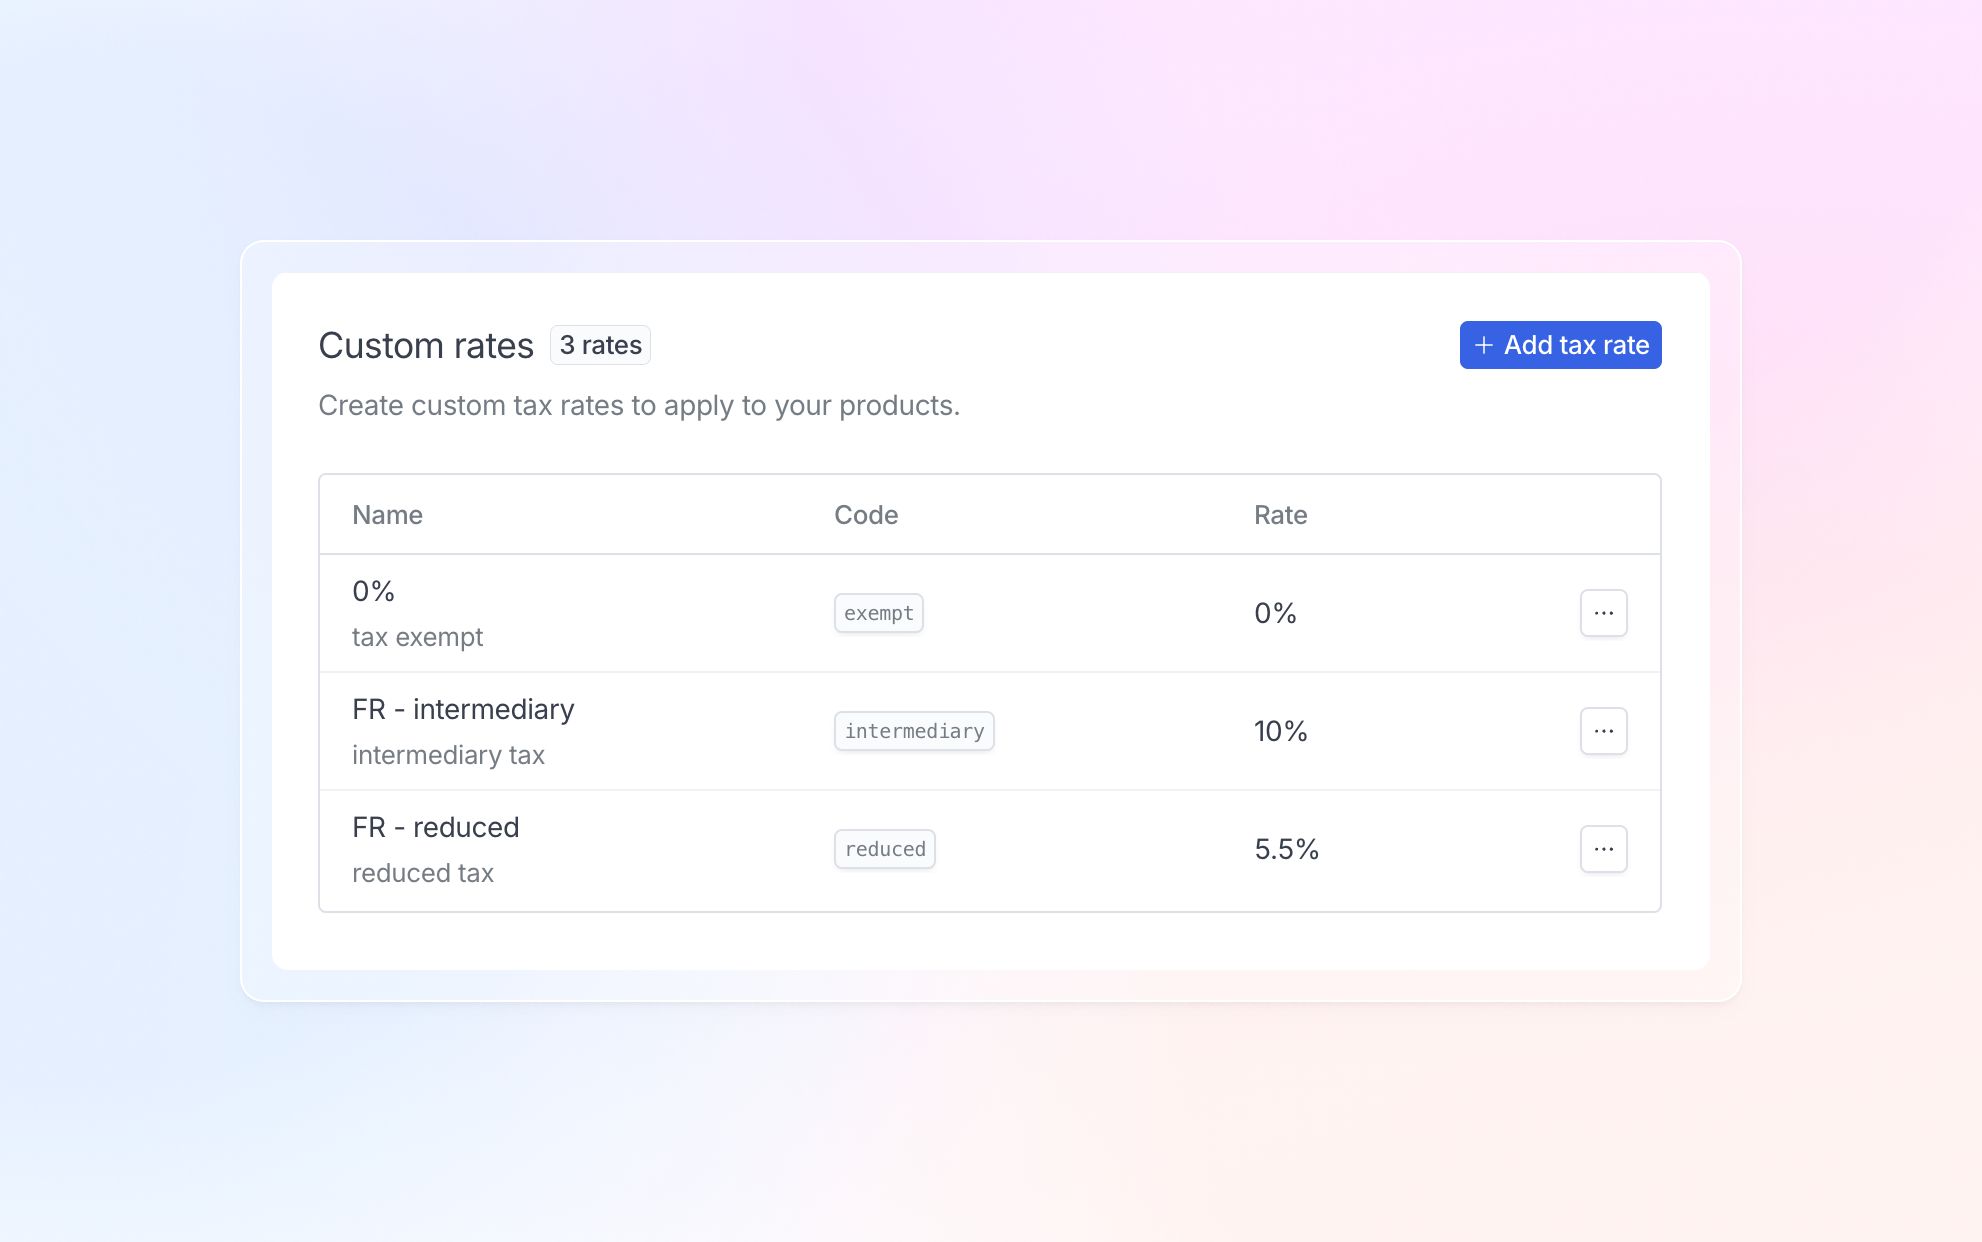This screenshot has width=1982, height=1242.
Task: Open the three-dot menu for the 0% exempt row
Action: tap(1603, 613)
